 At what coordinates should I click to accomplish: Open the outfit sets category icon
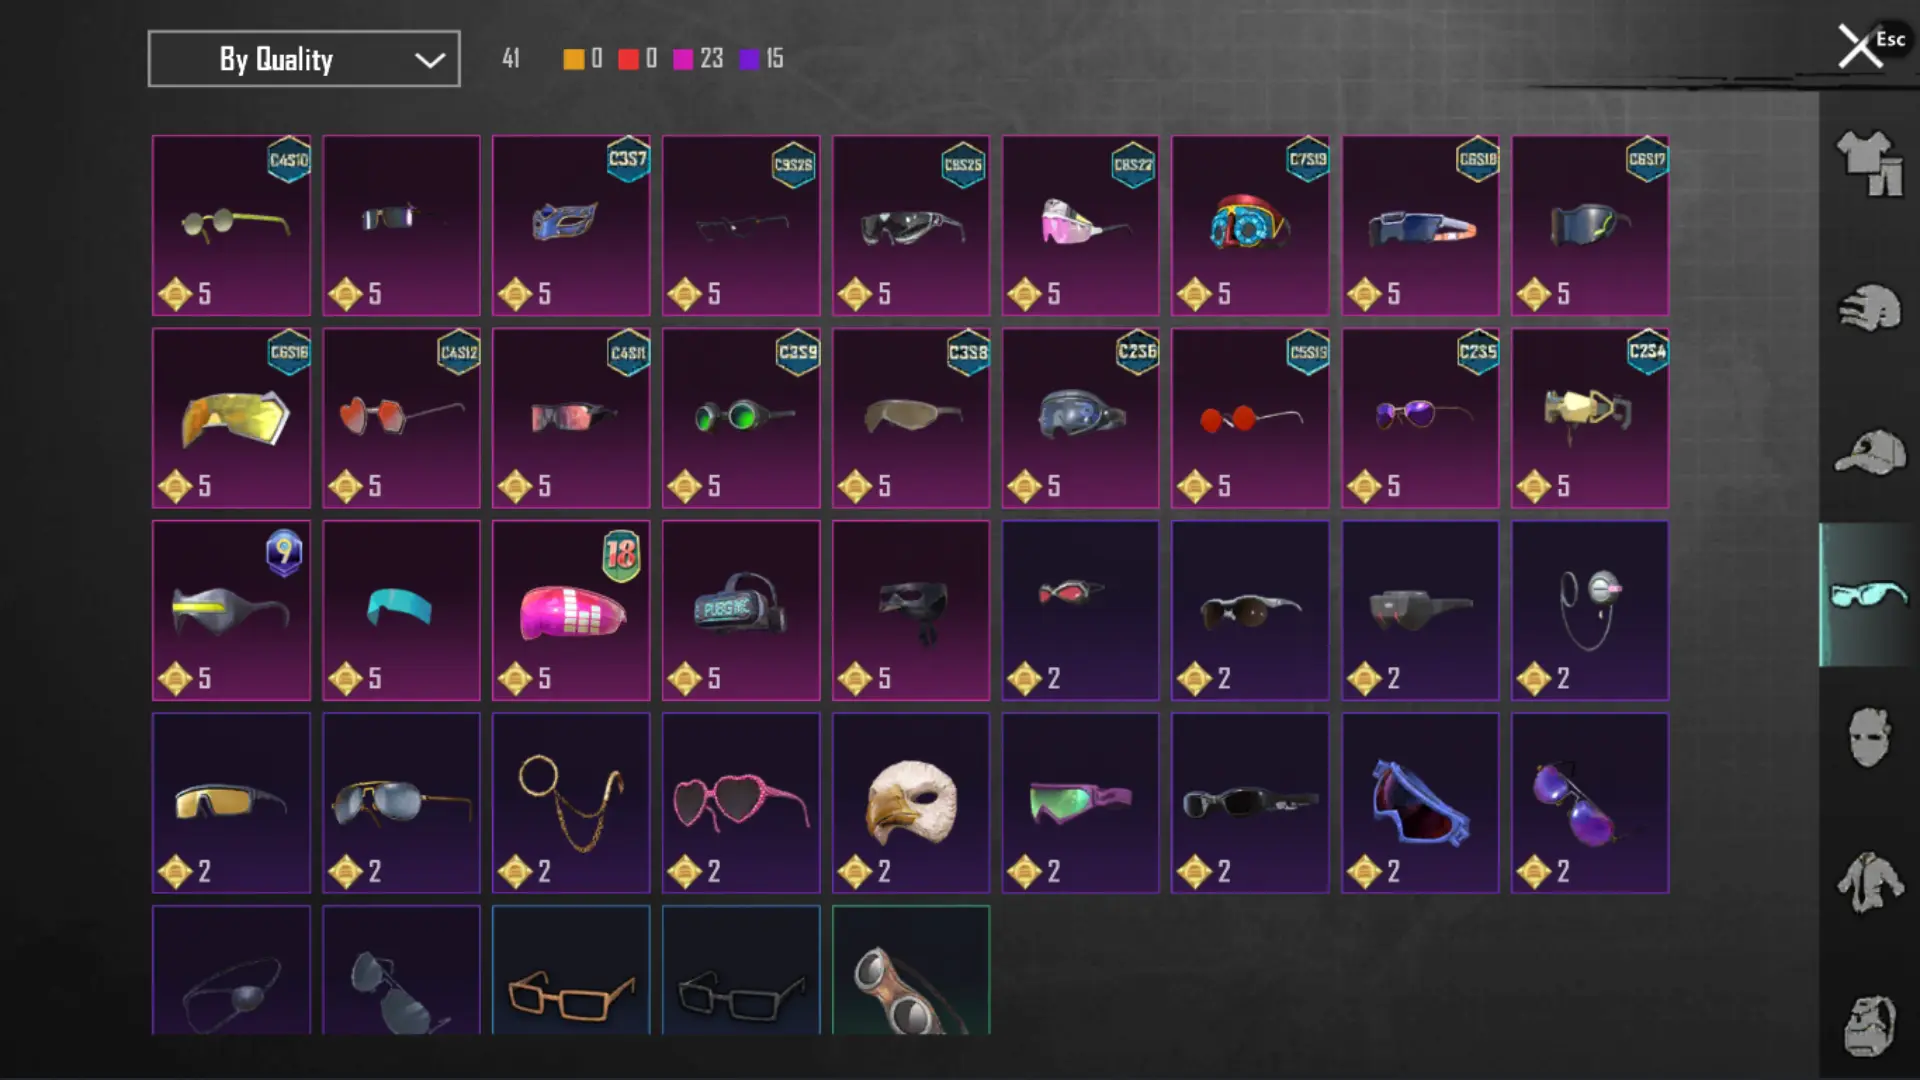click(1869, 163)
